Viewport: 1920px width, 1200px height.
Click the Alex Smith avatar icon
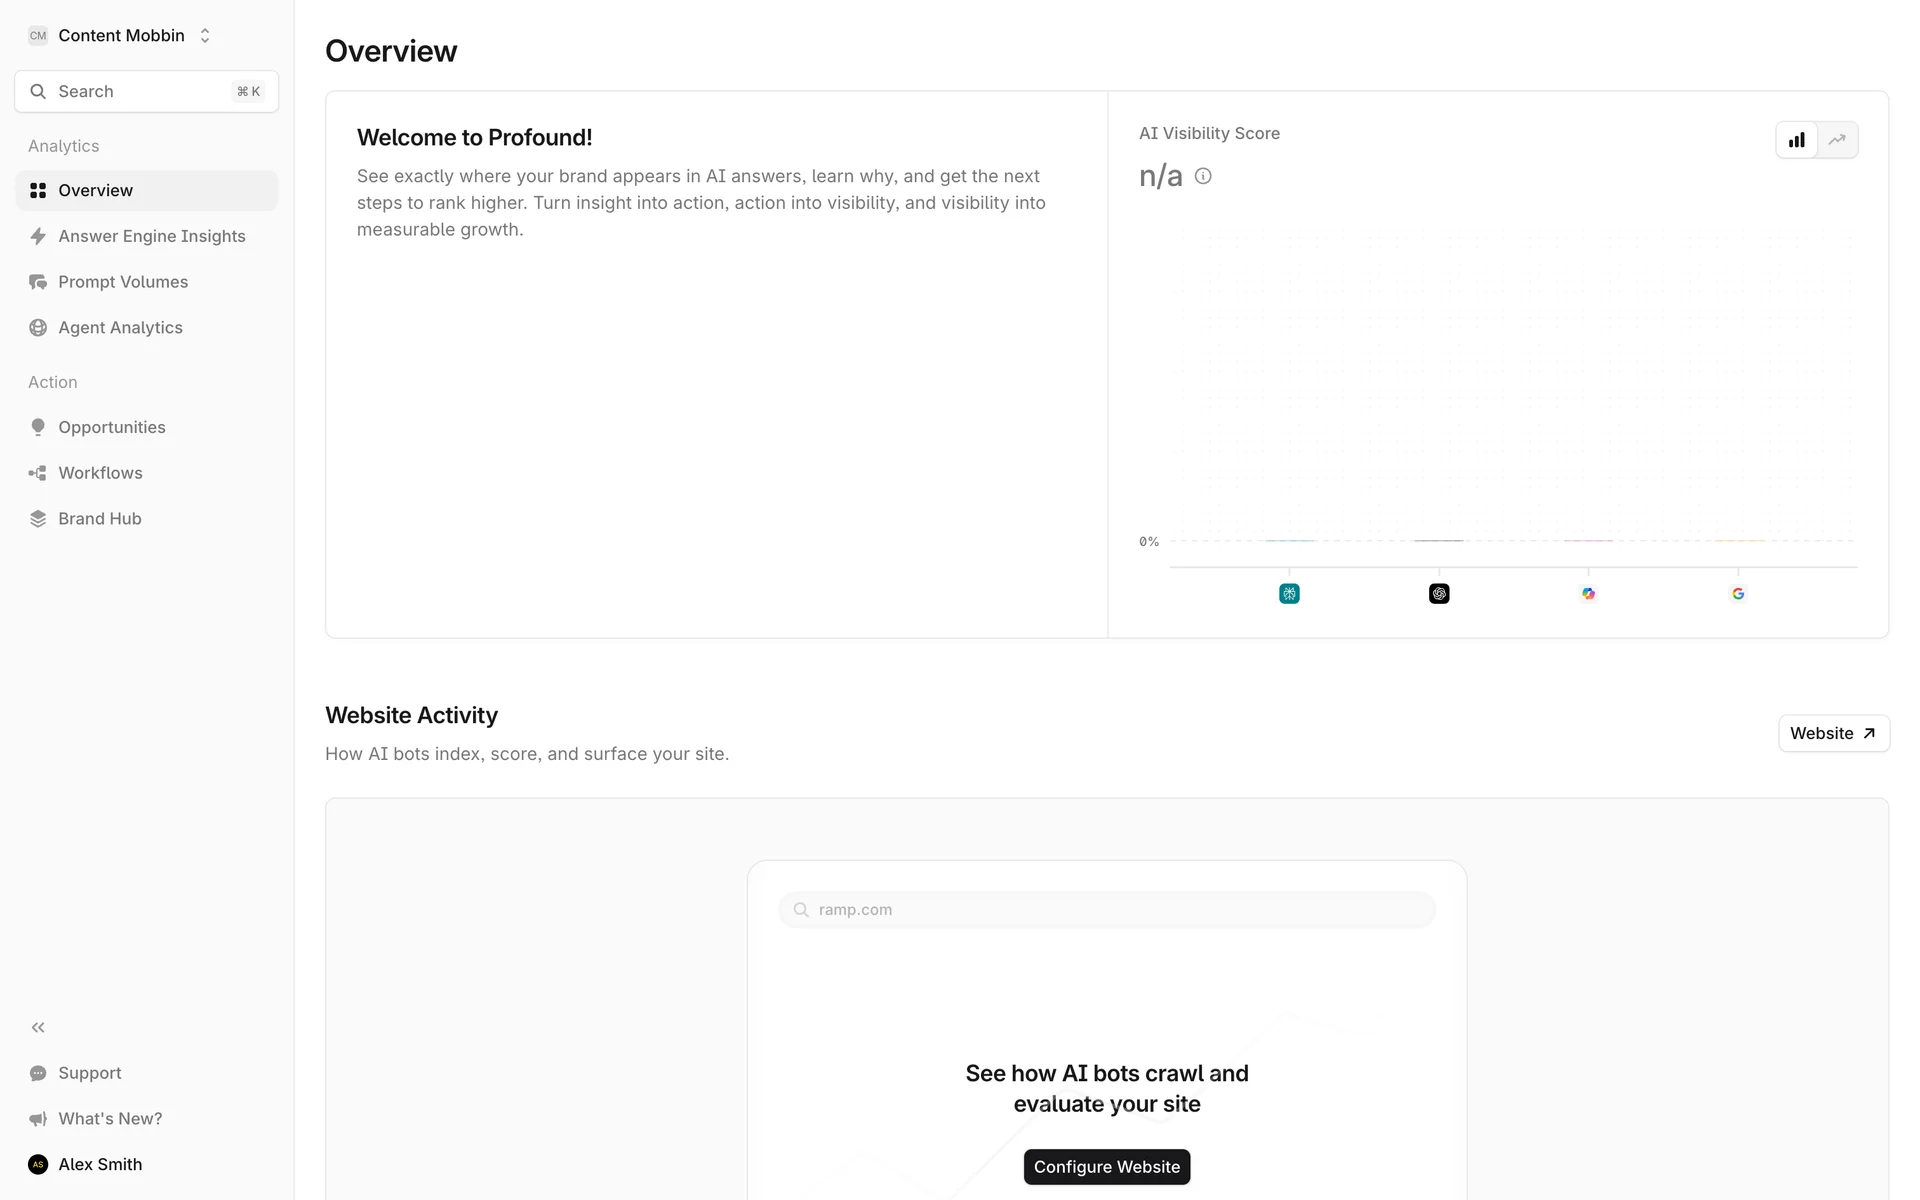pos(38,1164)
